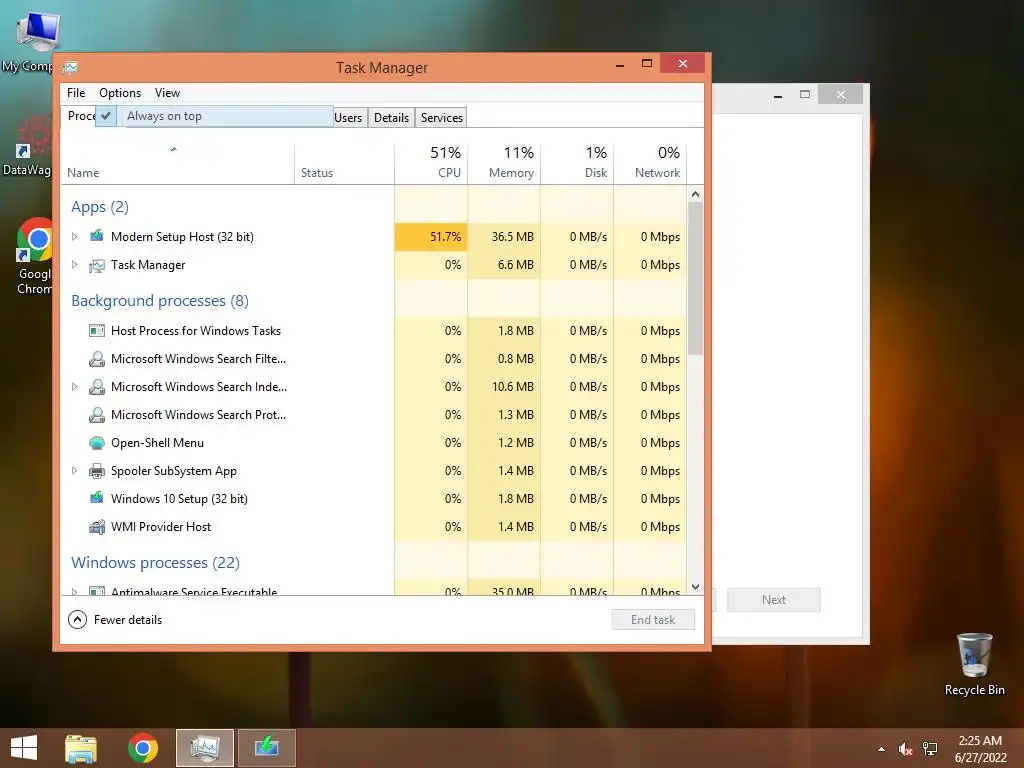Click Microsoft Windows Search Filter Host icon
1024x768 pixels.
97,359
